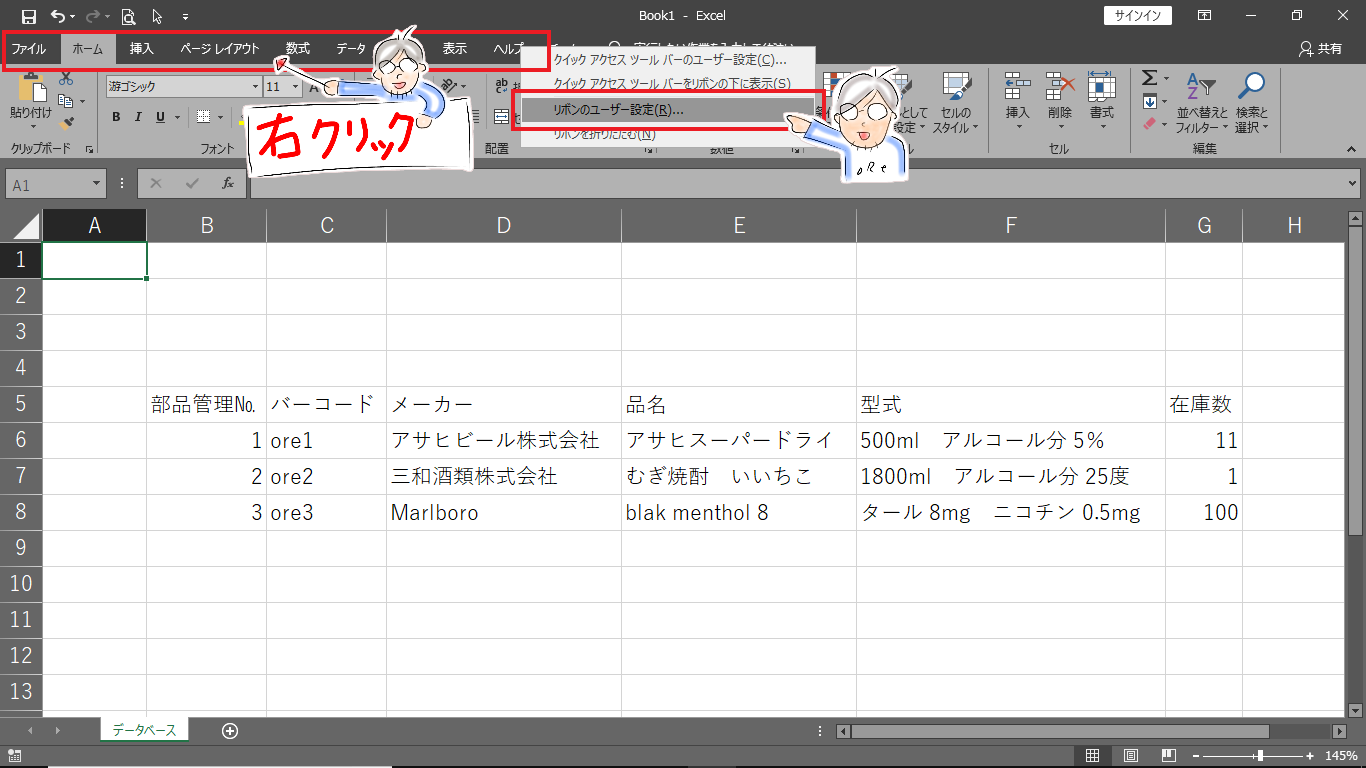1366x768 pixels.
Task: Choose クイック アクセス ツール バーのユーザー設定(C)...
Action: (x=668, y=61)
